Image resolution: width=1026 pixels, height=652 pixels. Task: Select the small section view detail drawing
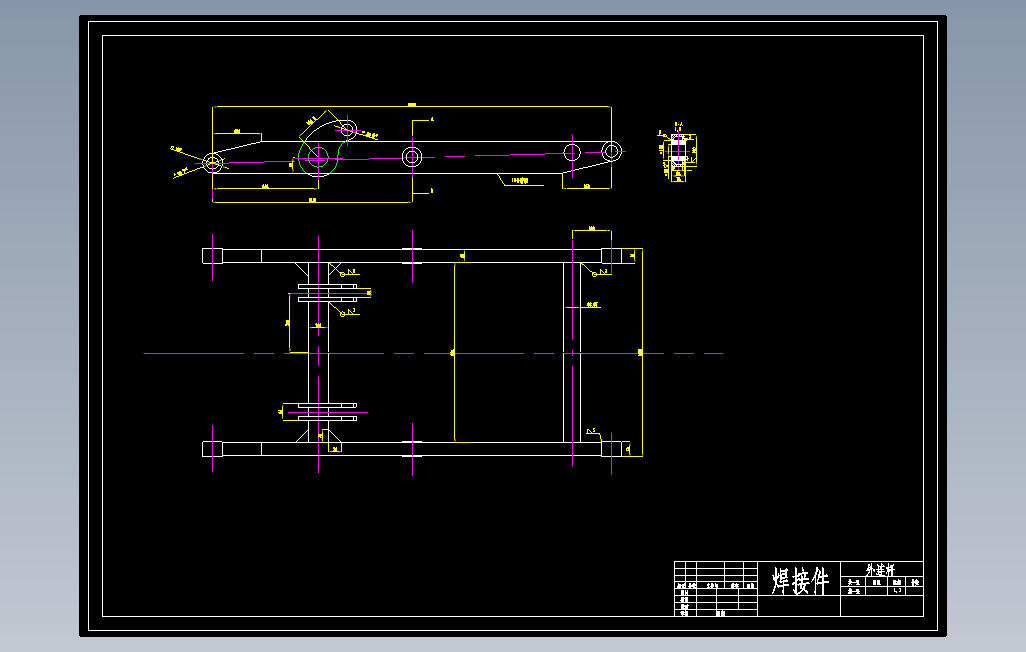click(677, 152)
